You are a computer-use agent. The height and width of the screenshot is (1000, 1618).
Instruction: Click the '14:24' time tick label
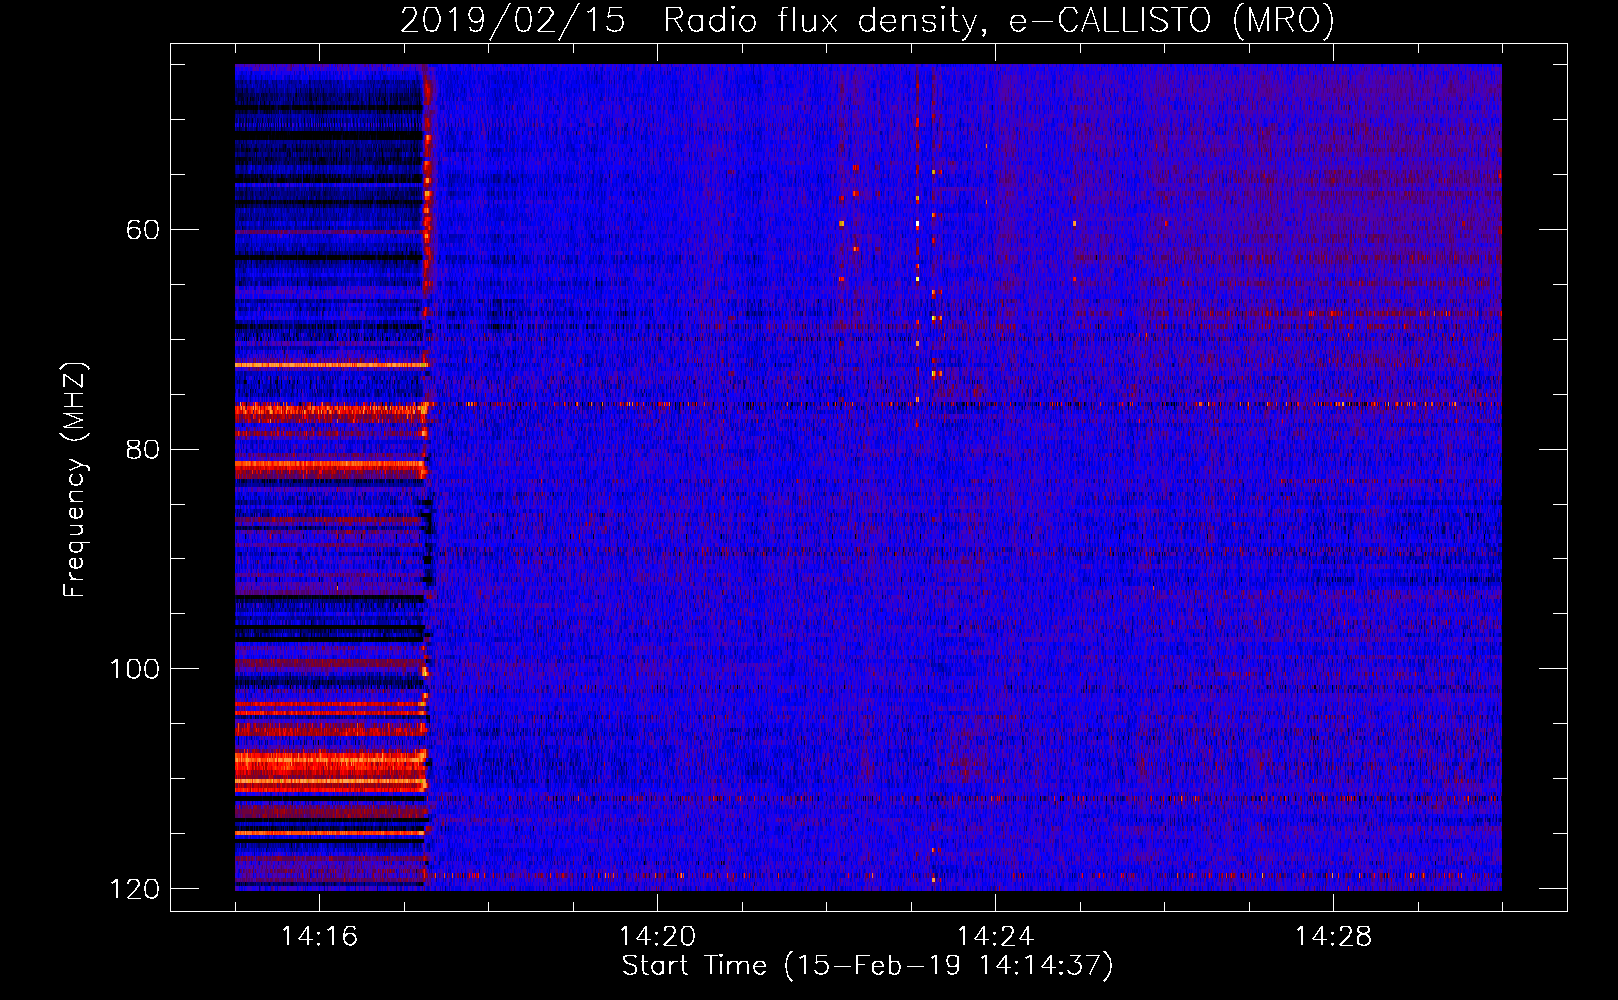pyautogui.click(x=995, y=937)
